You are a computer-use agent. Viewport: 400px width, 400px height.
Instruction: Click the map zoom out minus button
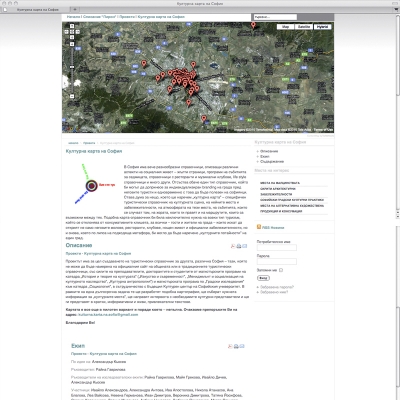click(72, 96)
